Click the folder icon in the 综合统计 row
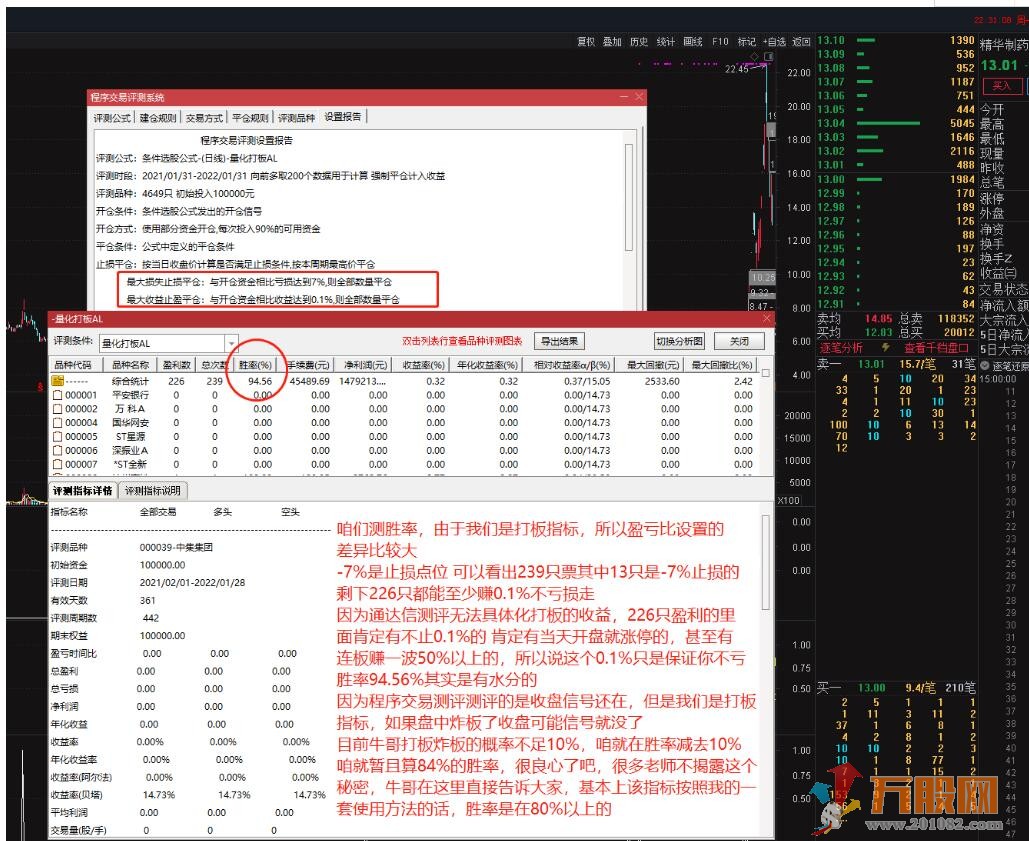 coord(58,380)
